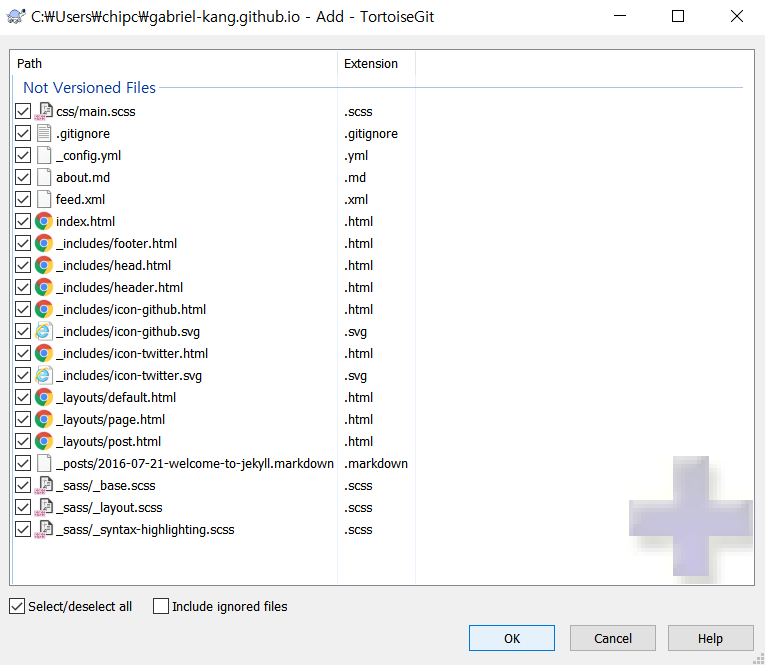Click the Internet Explorer icon beside icon-github.svg
The image size is (765, 665).
tap(44, 332)
